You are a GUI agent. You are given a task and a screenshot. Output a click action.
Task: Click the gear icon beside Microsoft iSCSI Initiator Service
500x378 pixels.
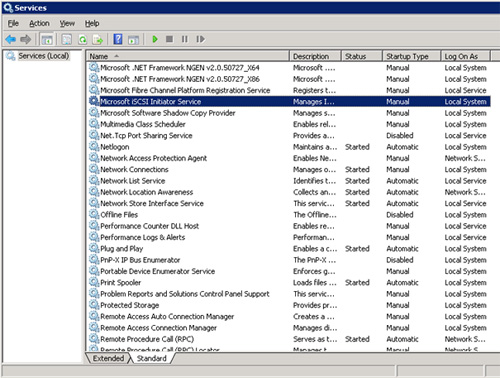(x=94, y=101)
